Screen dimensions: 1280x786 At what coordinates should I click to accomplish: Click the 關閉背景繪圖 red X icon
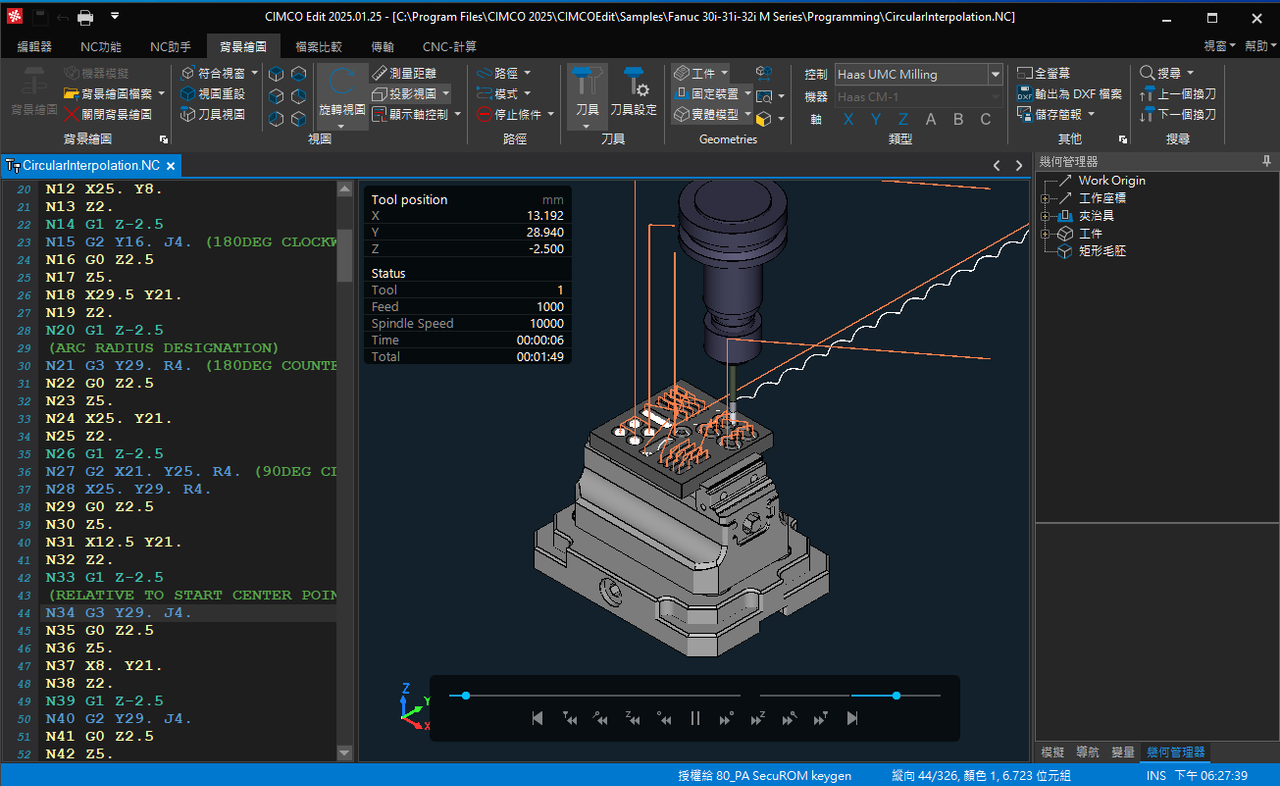tap(72, 114)
